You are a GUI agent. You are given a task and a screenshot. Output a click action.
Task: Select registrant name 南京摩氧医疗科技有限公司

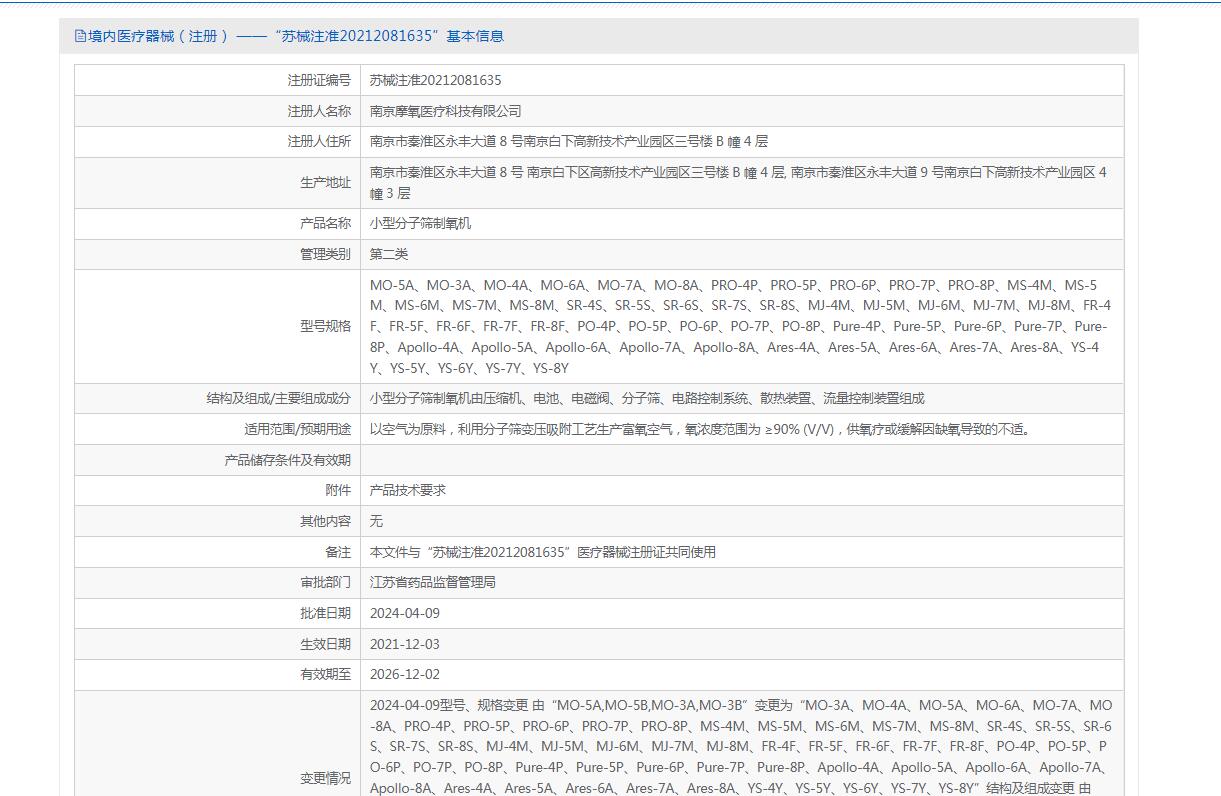pyautogui.click(x=446, y=111)
